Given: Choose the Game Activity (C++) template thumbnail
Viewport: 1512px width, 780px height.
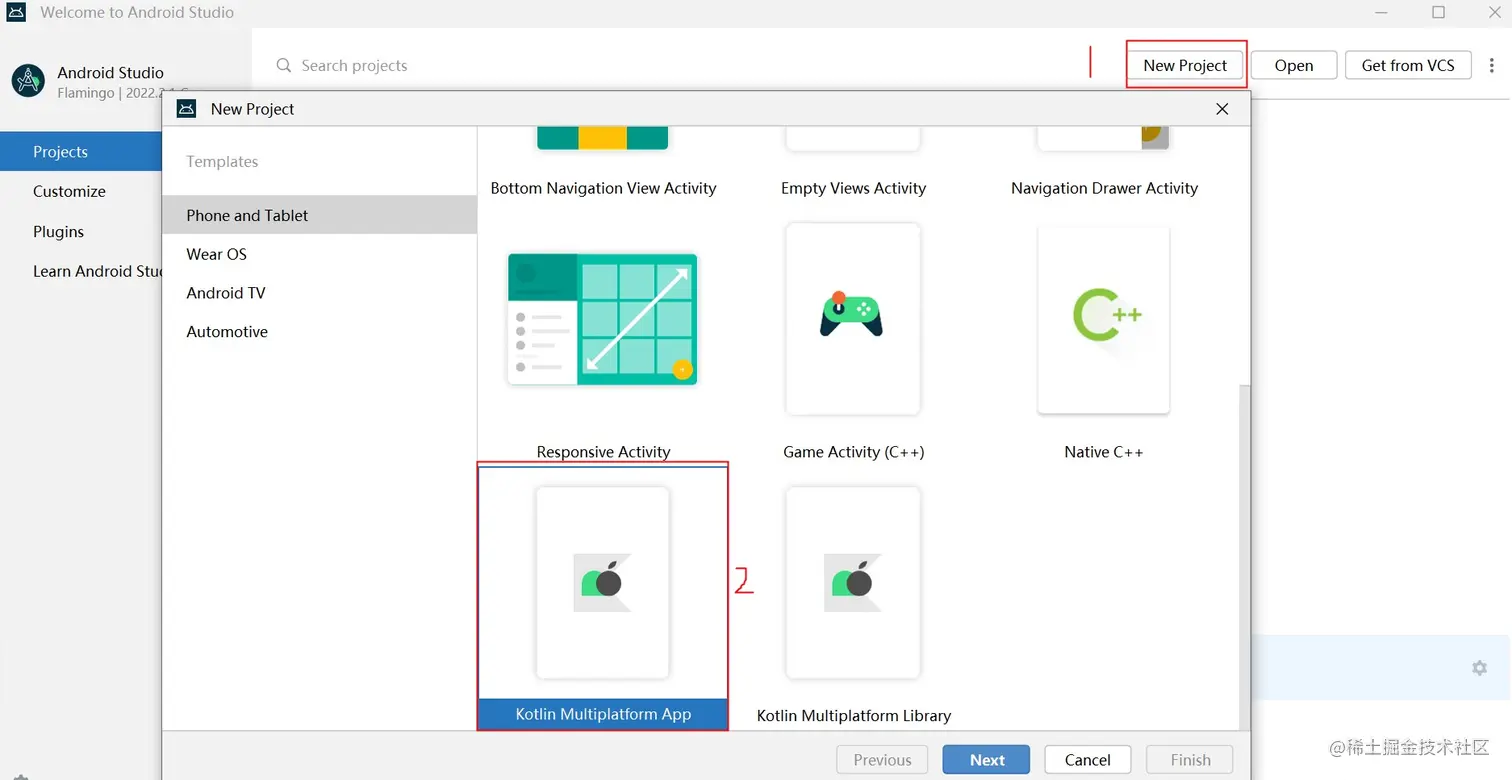Looking at the screenshot, I should [853, 319].
